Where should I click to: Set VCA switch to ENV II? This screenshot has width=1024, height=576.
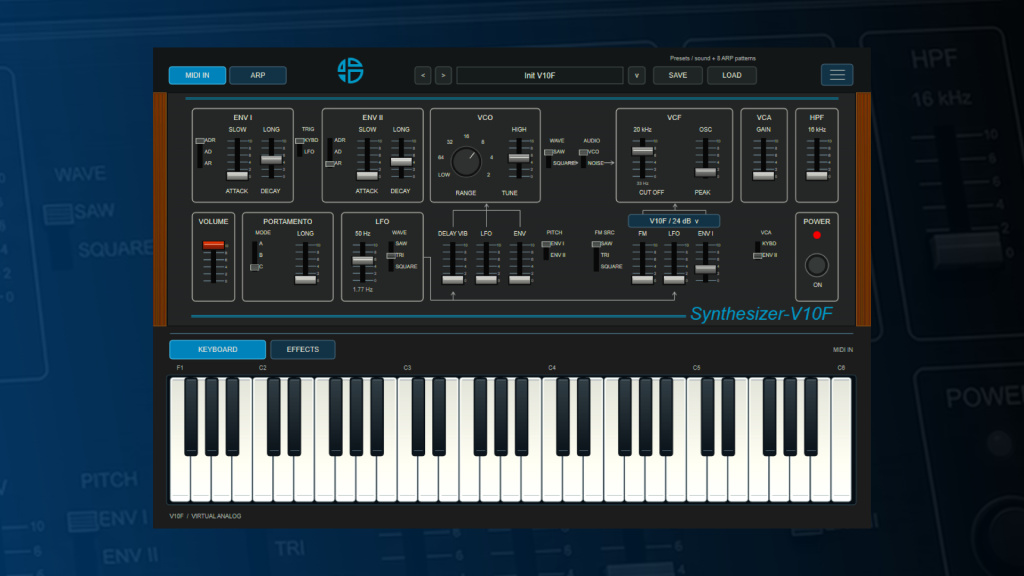[x=757, y=255]
